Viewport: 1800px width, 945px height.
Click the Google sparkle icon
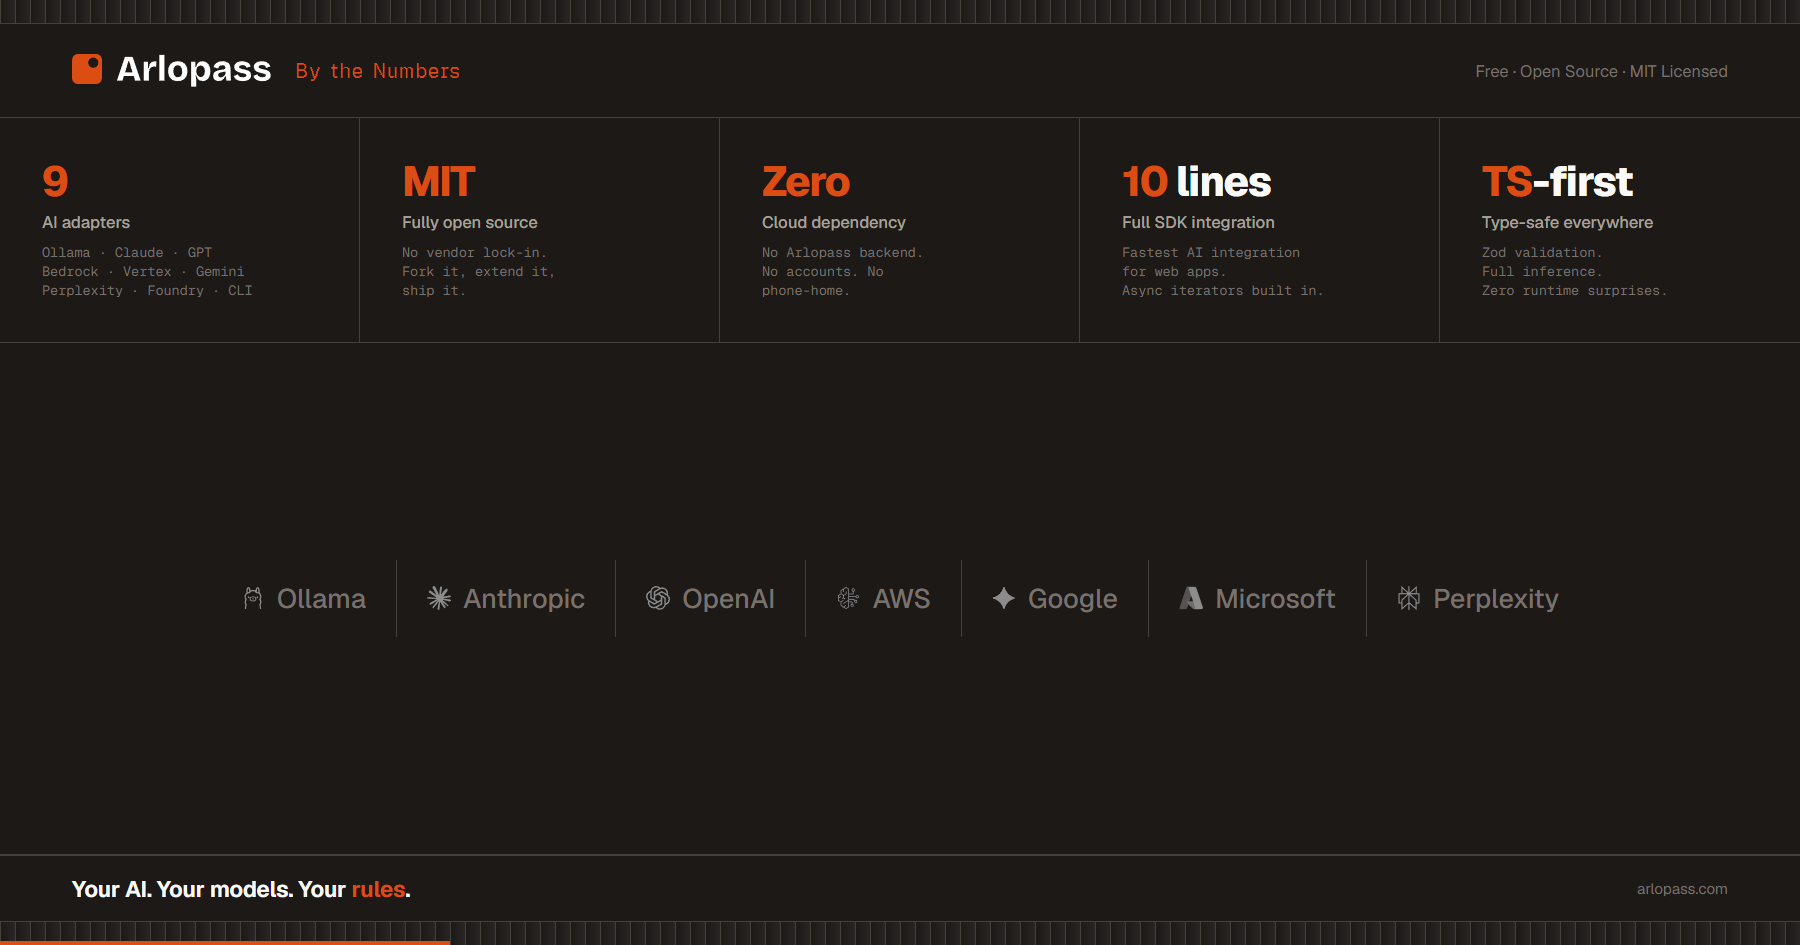1004,598
